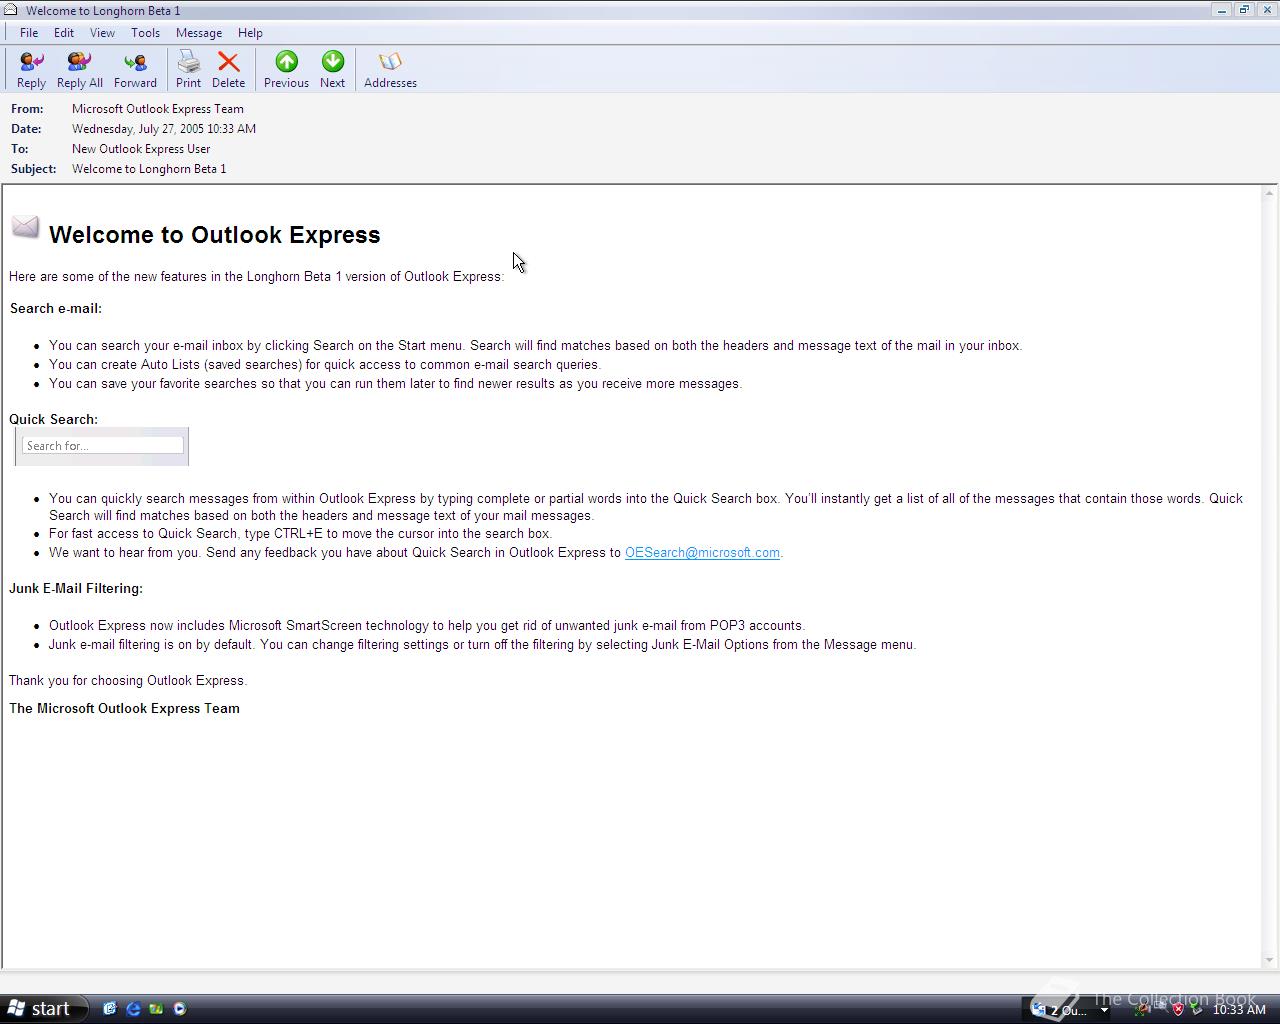Go to the Next message (green down arrow)
The image size is (1280, 1024).
point(332,70)
